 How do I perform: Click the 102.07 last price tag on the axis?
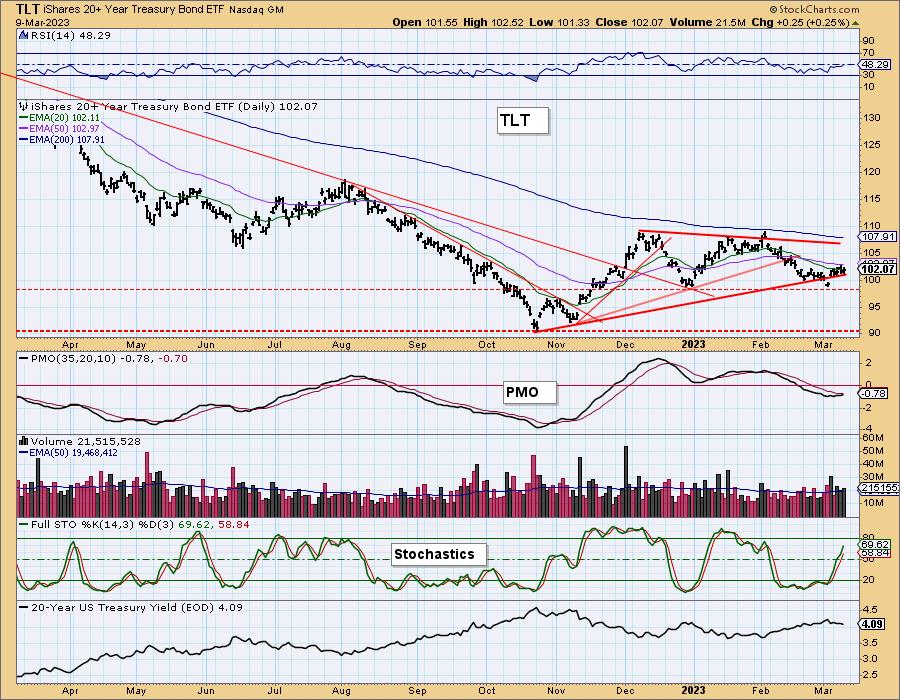878,269
